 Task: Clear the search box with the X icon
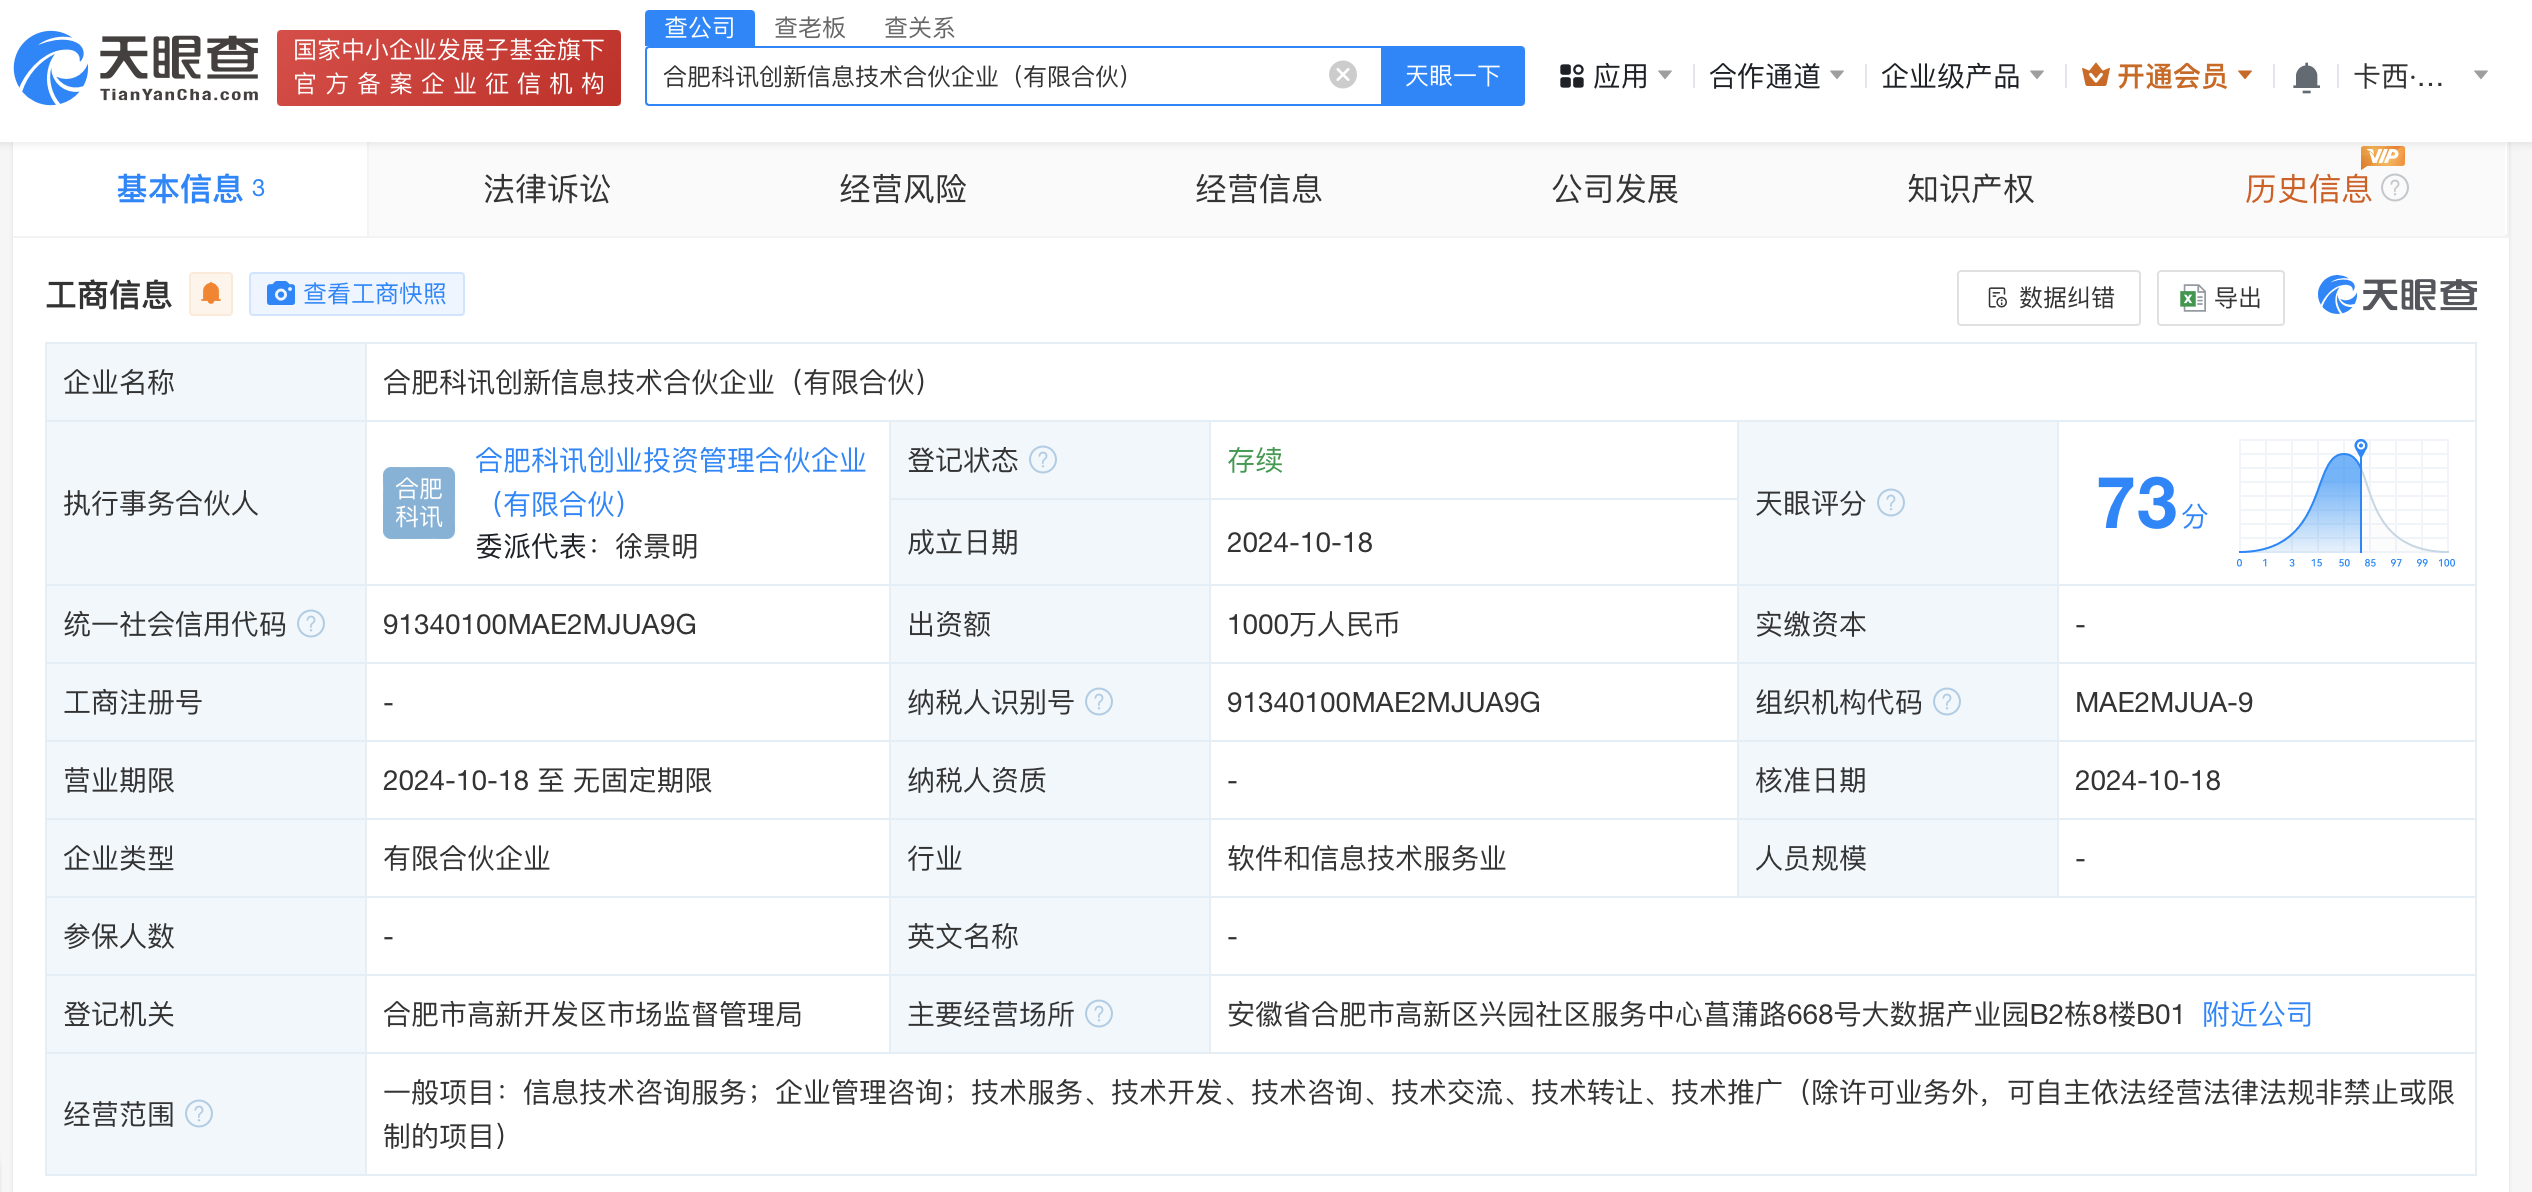pos(1340,73)
